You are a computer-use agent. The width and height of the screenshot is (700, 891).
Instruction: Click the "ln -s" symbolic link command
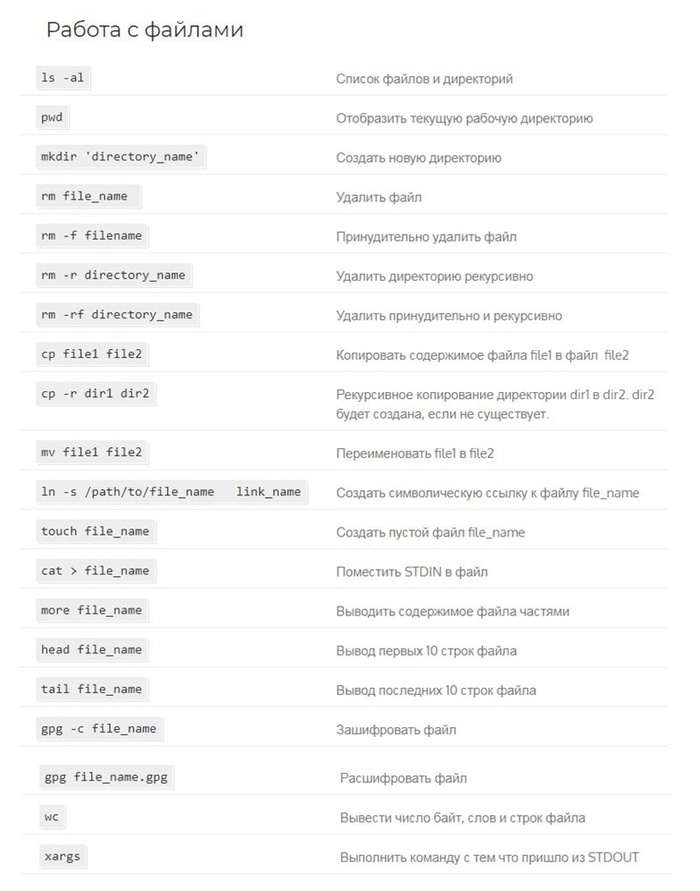170,492
